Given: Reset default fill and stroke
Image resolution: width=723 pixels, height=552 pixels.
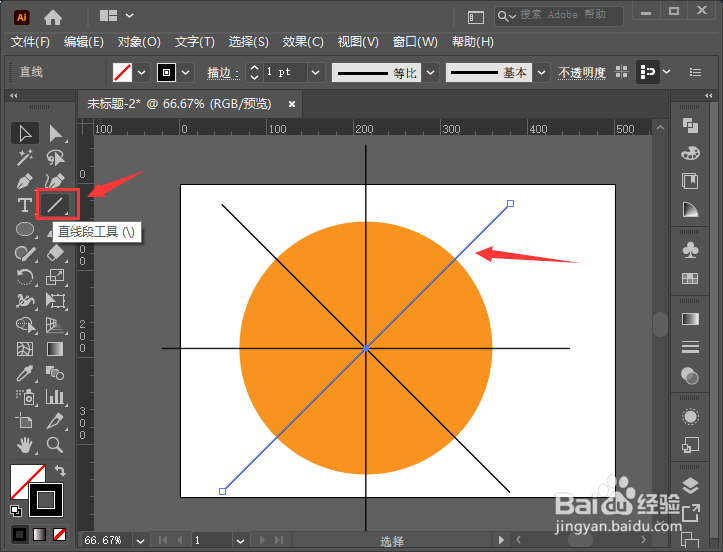Looking at the screenshot, I should click(16, 510).
